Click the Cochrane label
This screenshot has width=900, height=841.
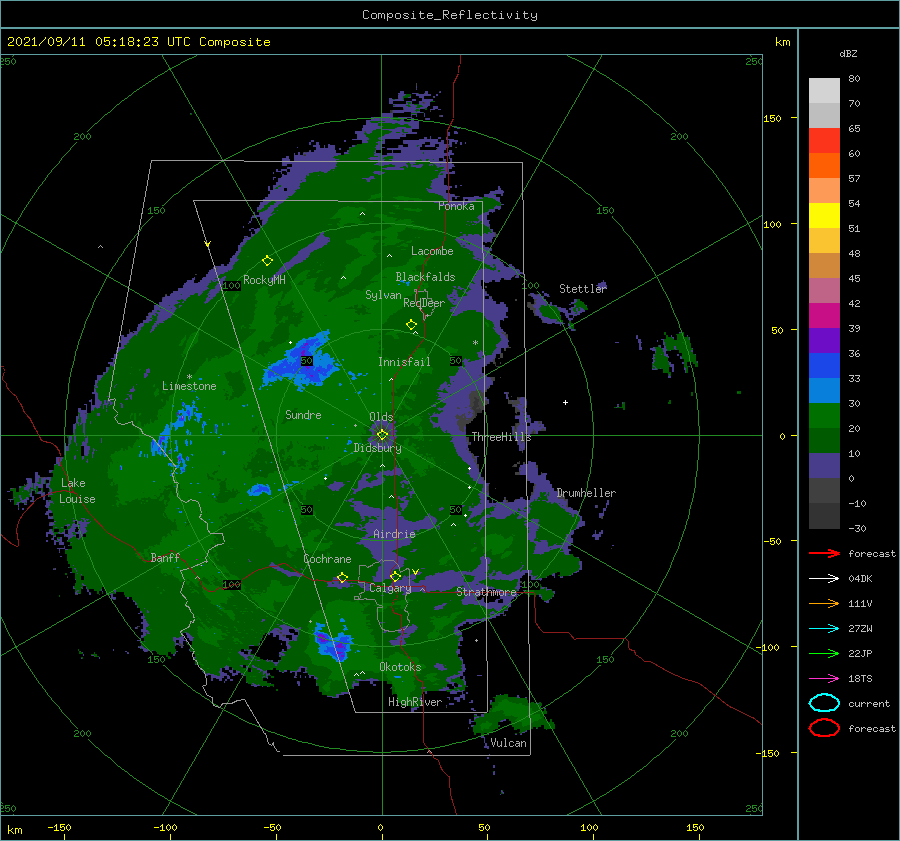327,559
